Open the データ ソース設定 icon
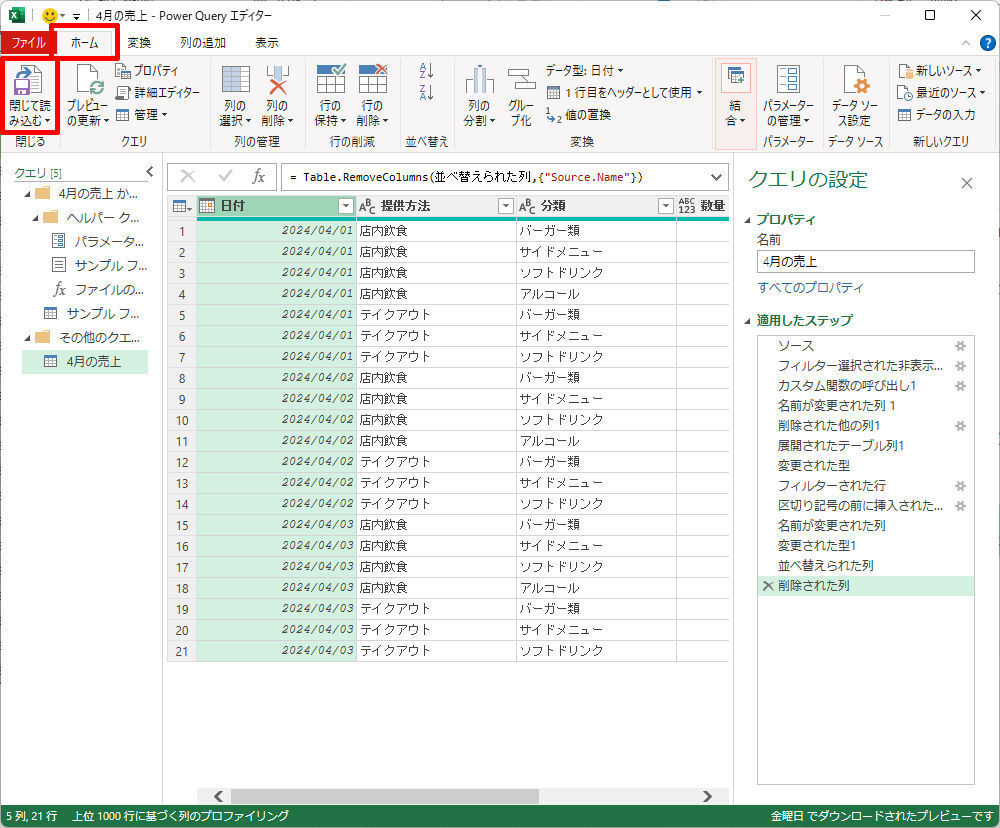Viewport: 1000px width, 828px height. coord(855,80)
